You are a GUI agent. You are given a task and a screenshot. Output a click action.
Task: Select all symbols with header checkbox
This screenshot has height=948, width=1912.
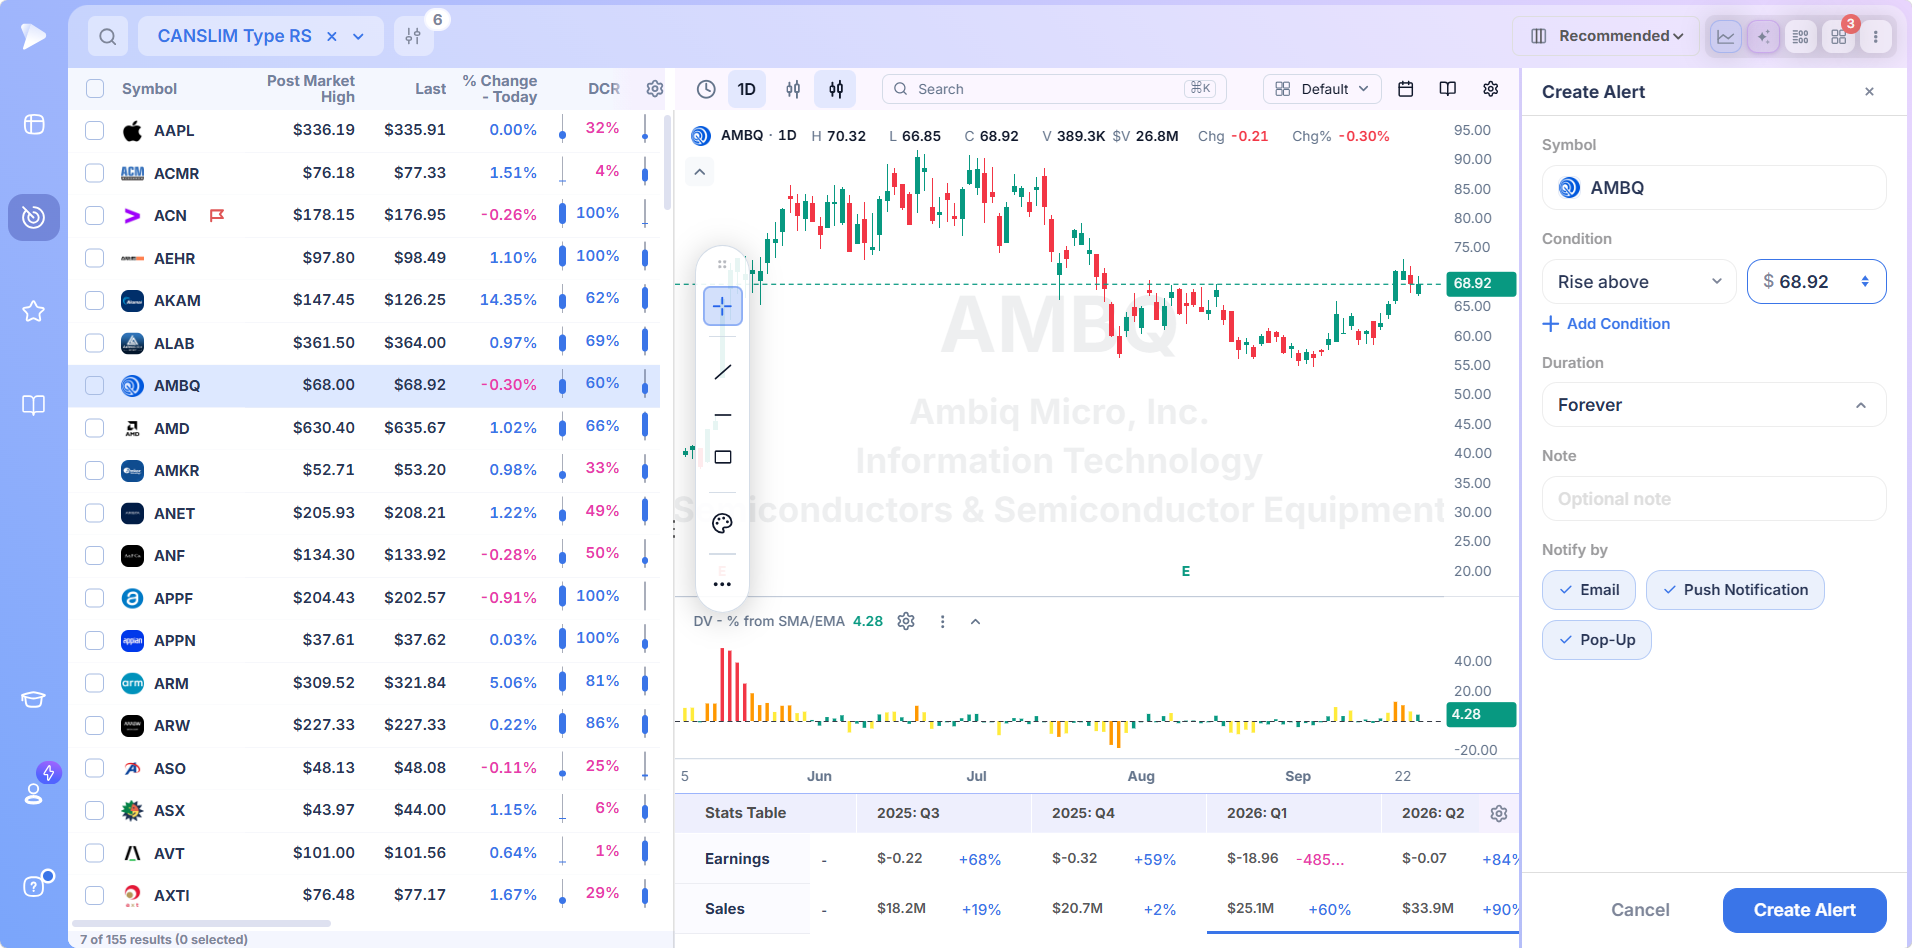point(95,88)
